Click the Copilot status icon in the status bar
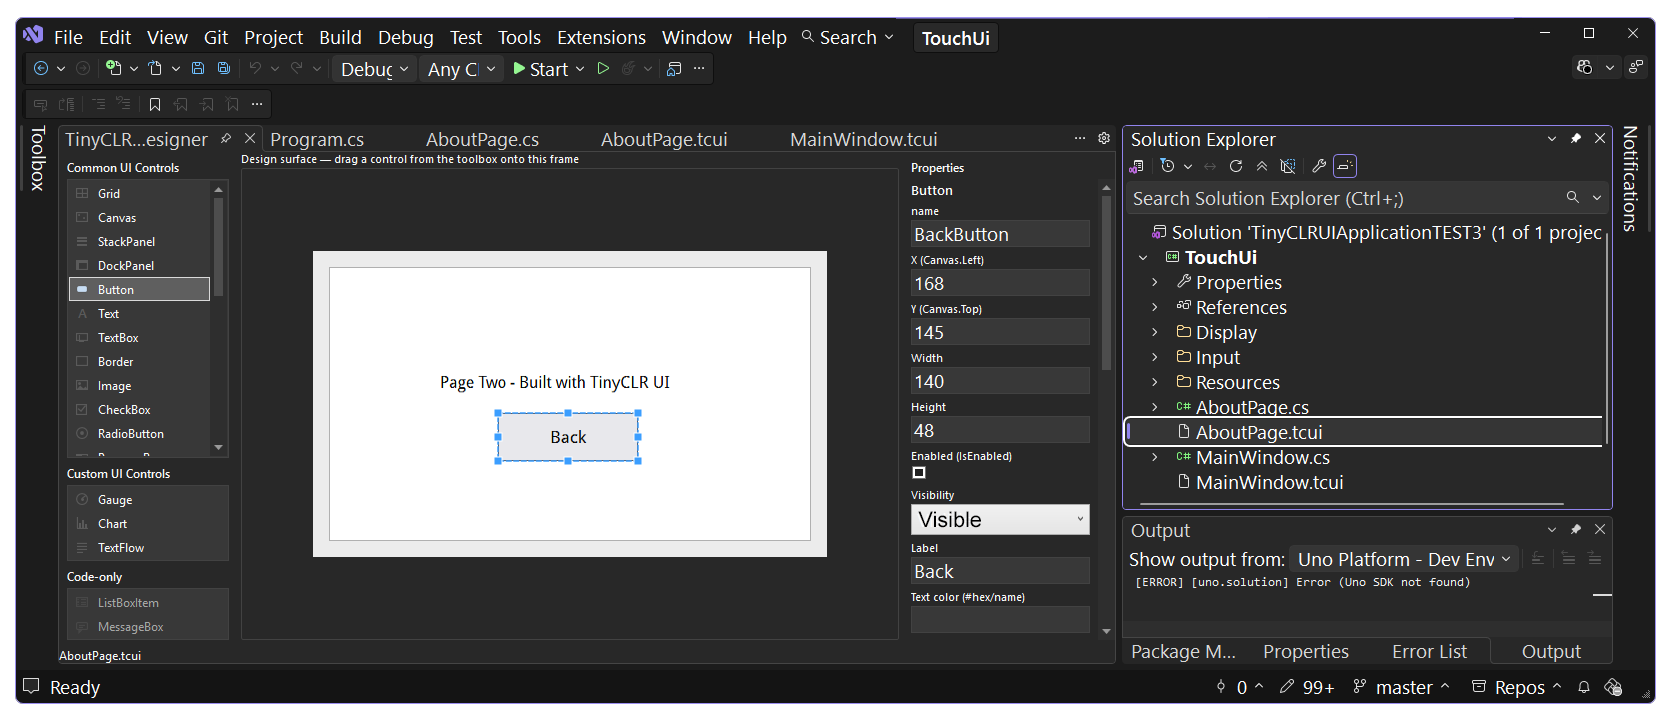 coord(1613,687)
